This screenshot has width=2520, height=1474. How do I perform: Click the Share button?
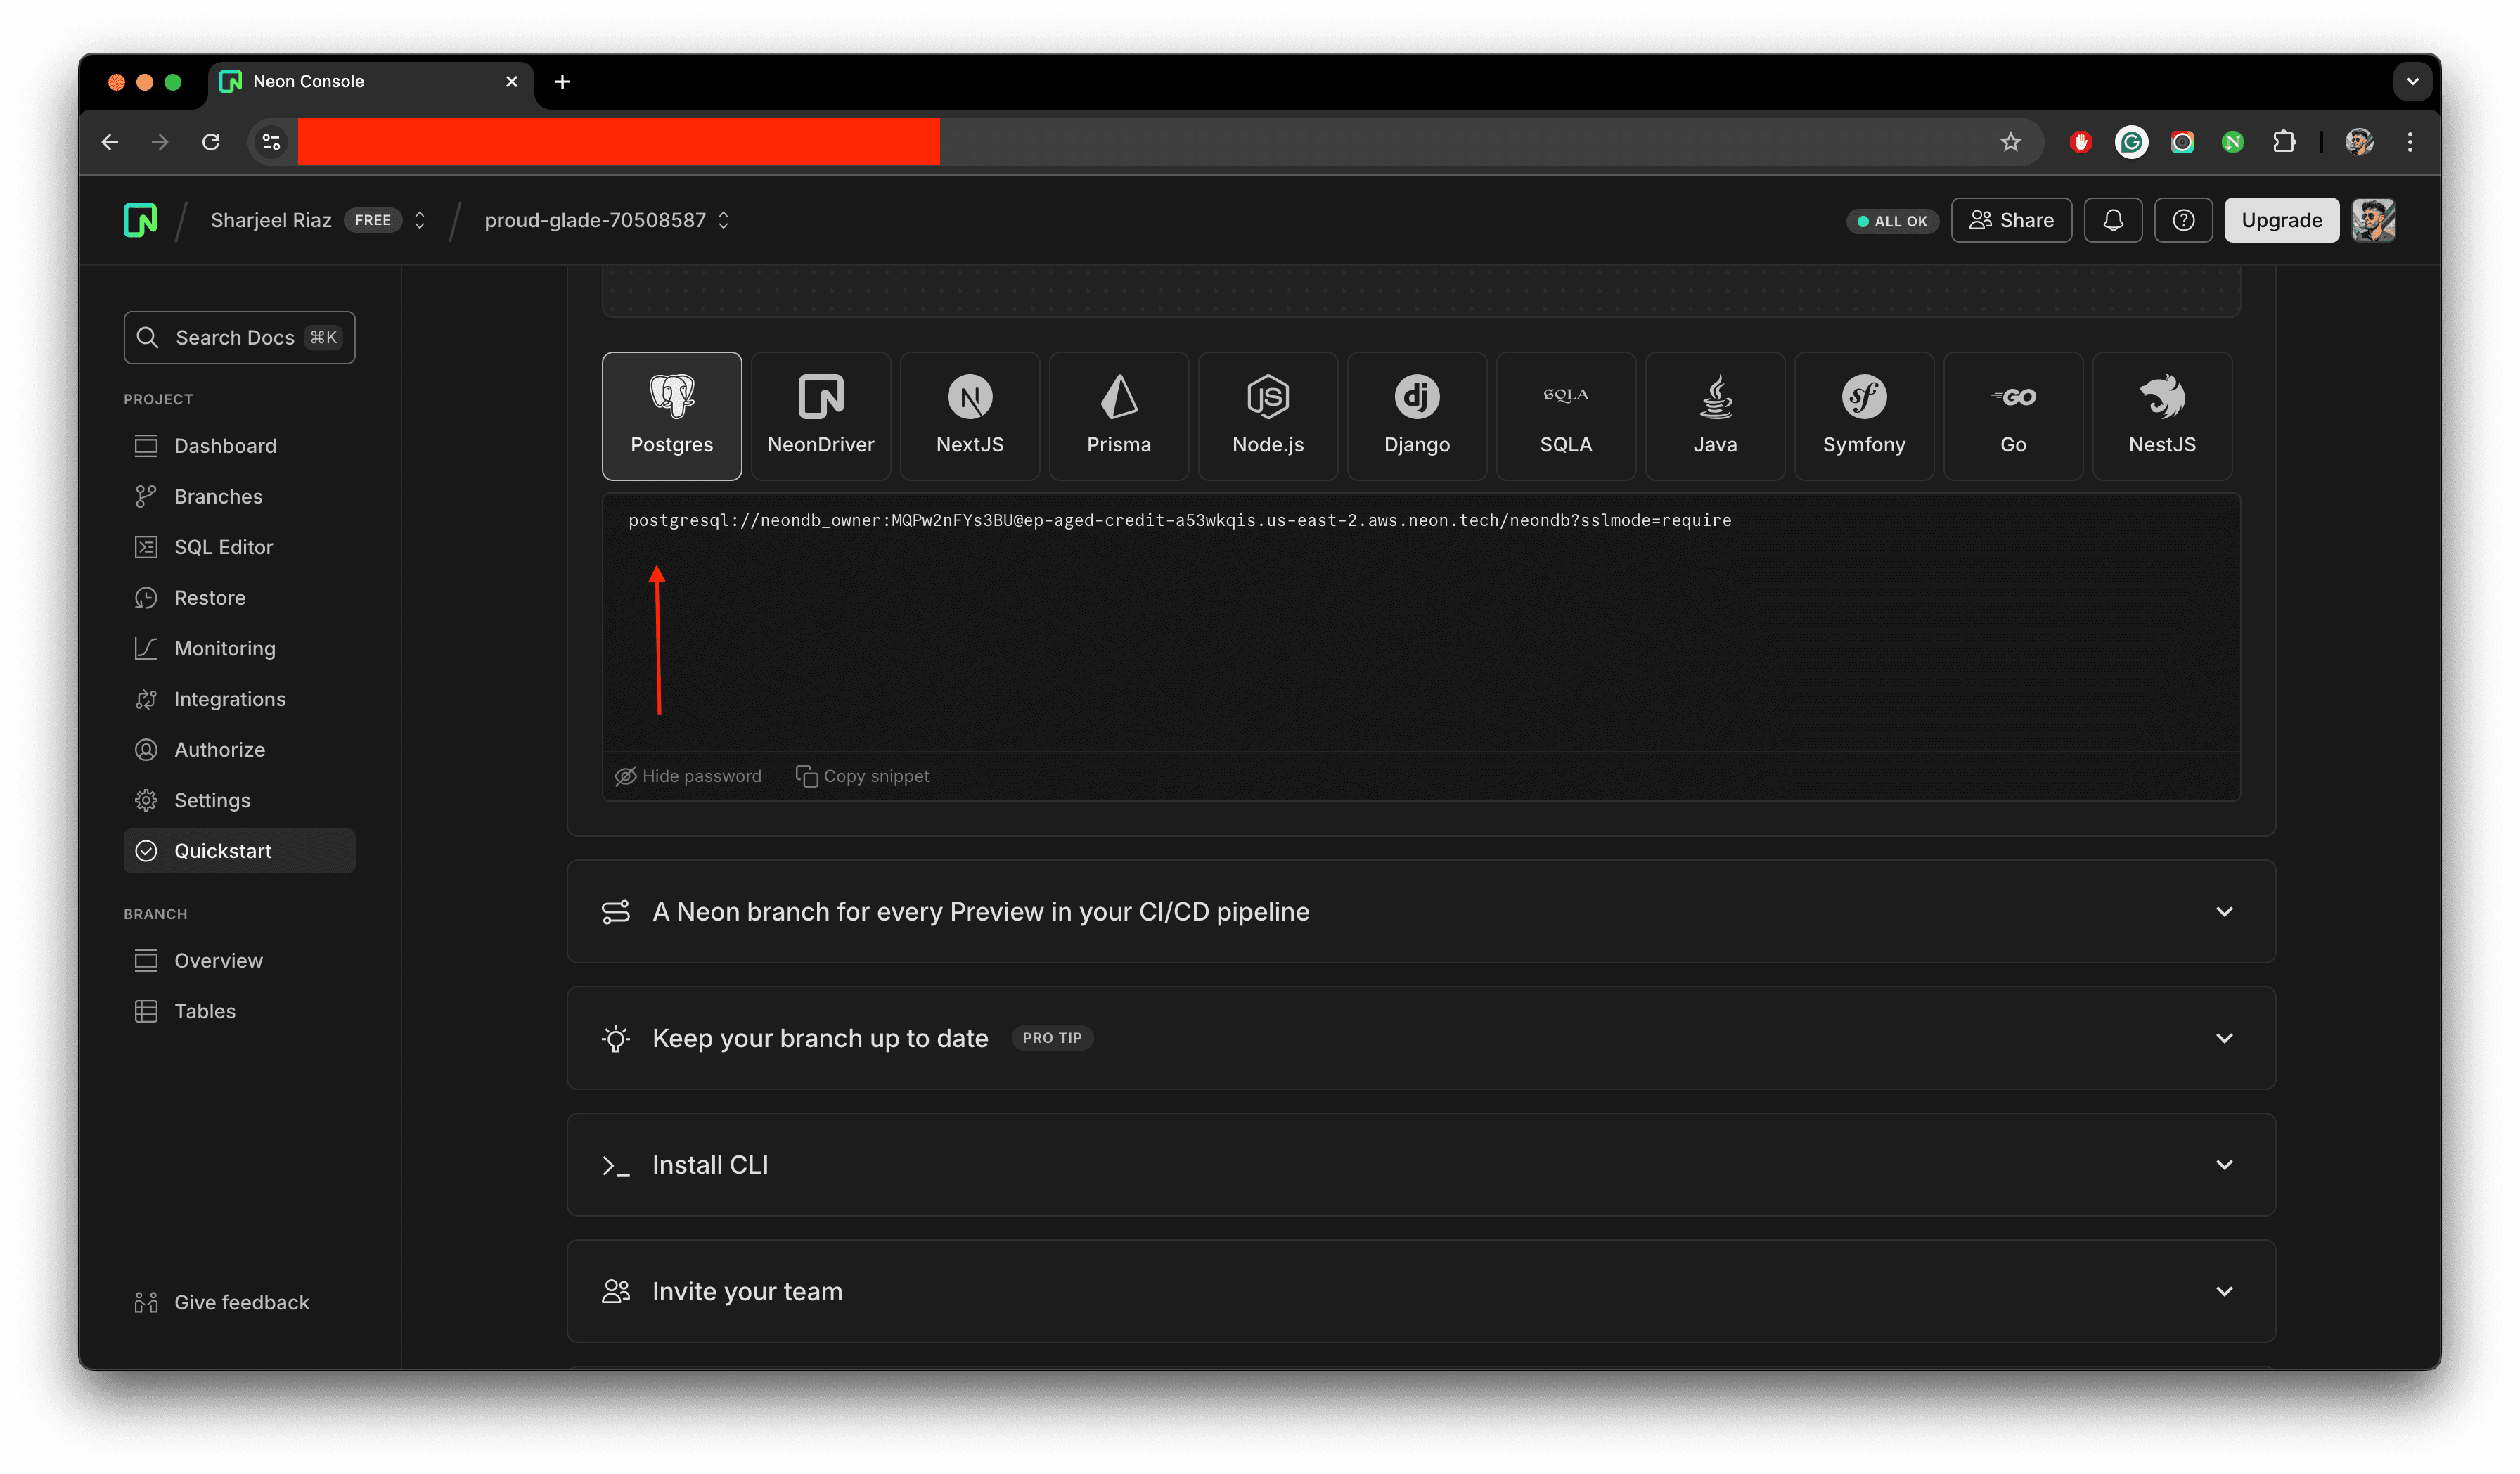tap(2011, 220)
